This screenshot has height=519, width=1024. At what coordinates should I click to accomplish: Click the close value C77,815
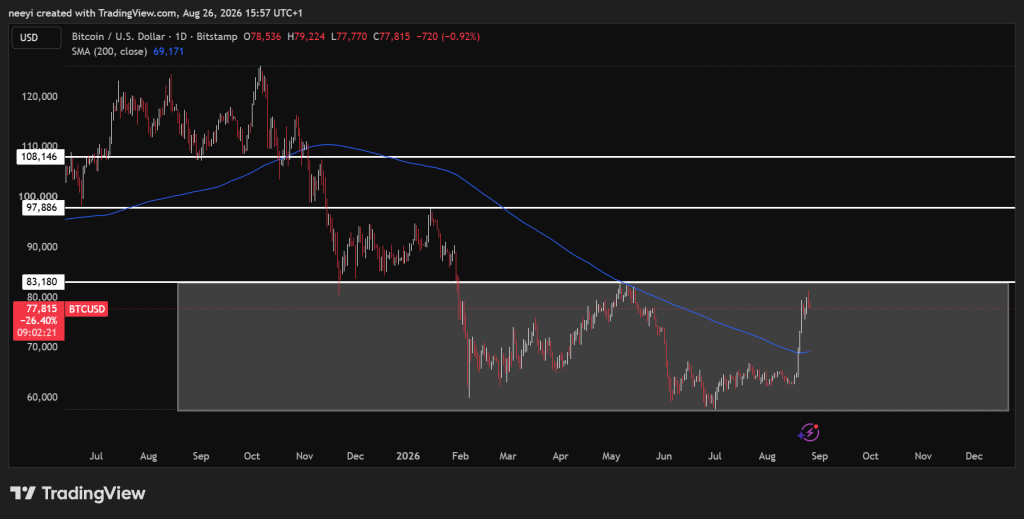[x=392, y=37]
